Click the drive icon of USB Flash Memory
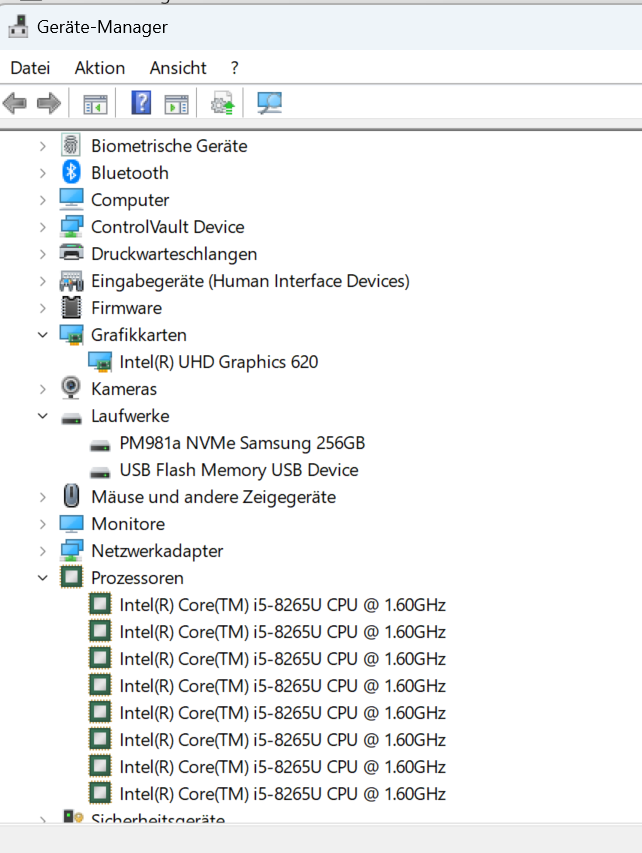The width and height of the screenshot is (642, 853). [100, 473]
